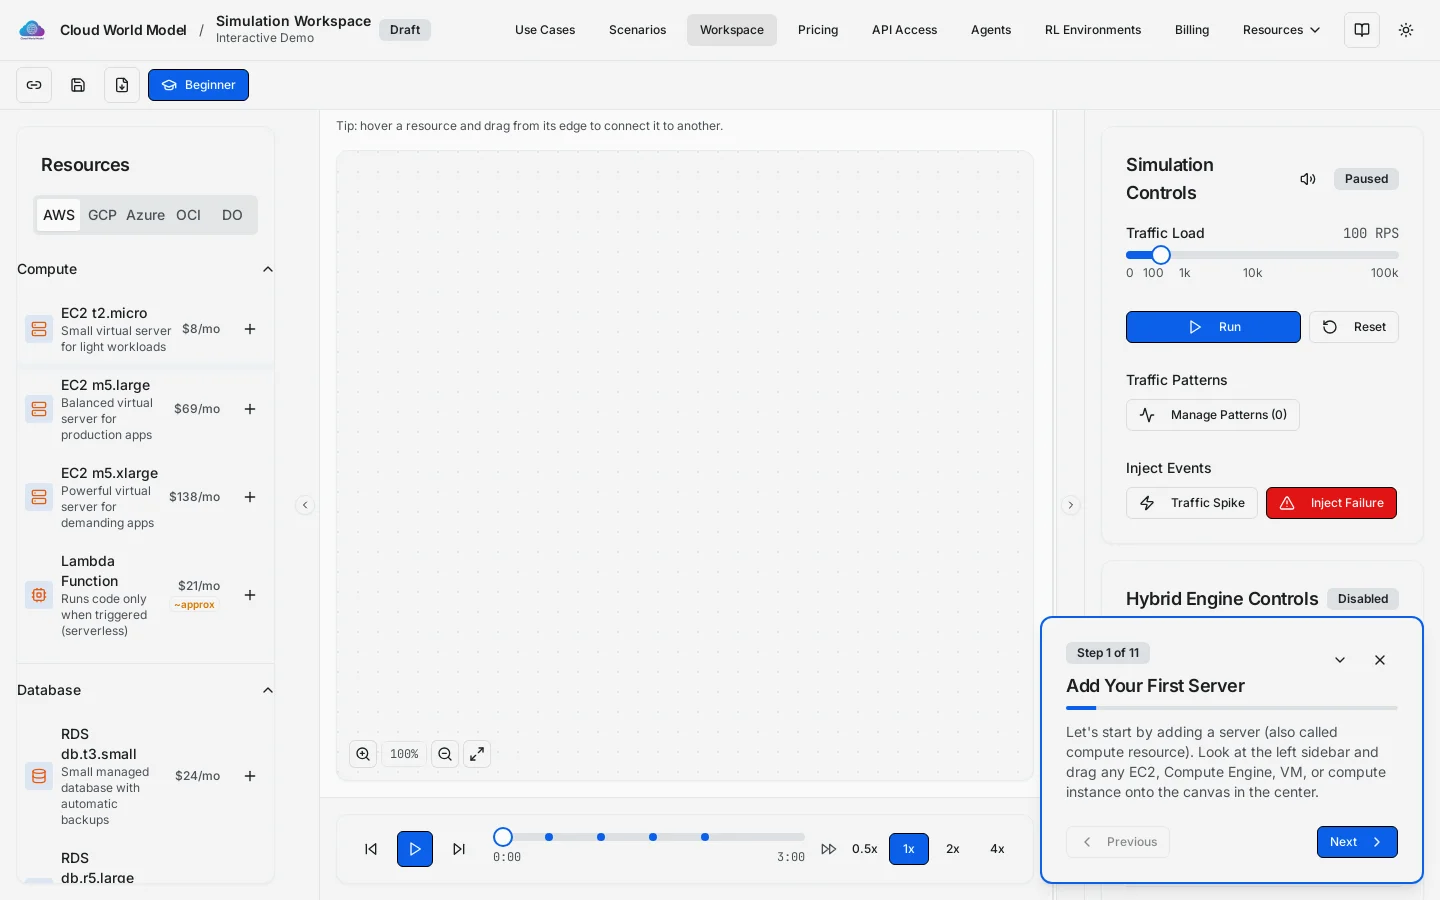This screenshot has width=1440, height=900.
Task: Add Lambda Function with plus icon
Action: 250,595
